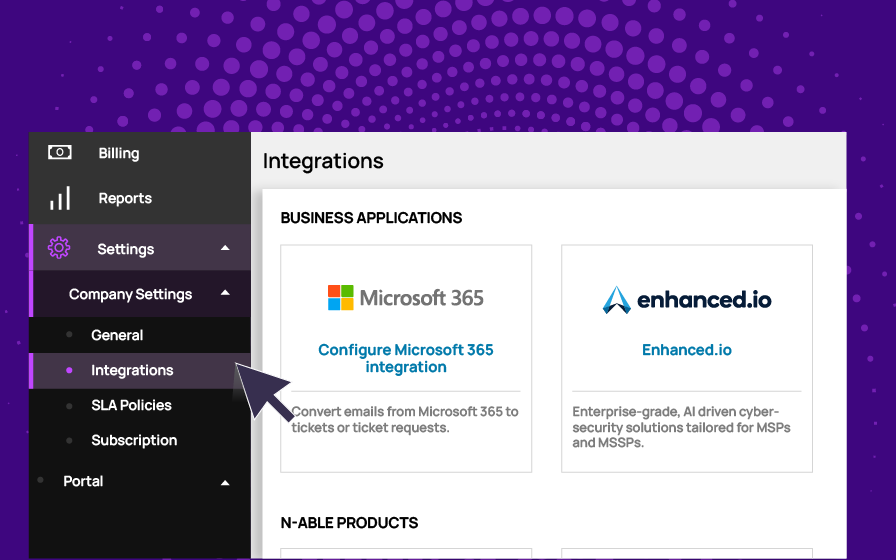Open the Reports menu item
This screenshot has height=560, width=896.
coord(125,198)
